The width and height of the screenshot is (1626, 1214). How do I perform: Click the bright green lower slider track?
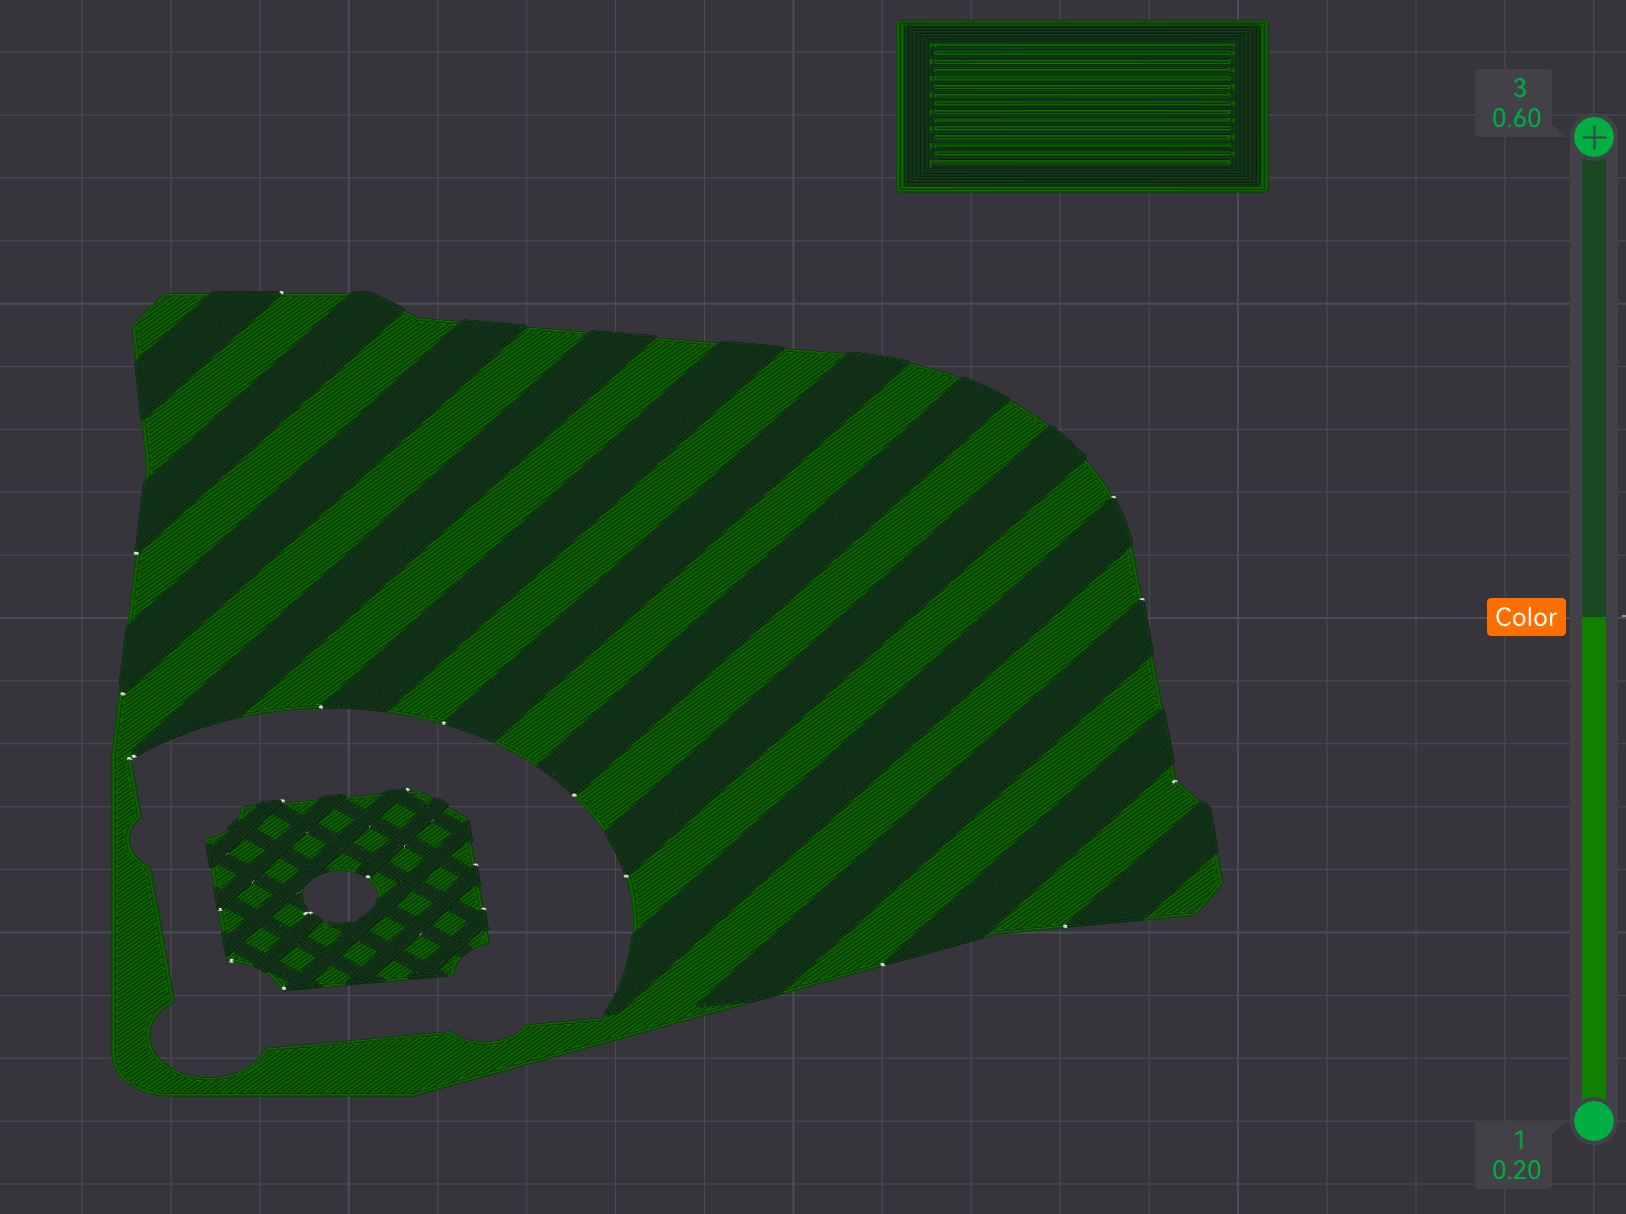coord(1593,859)
